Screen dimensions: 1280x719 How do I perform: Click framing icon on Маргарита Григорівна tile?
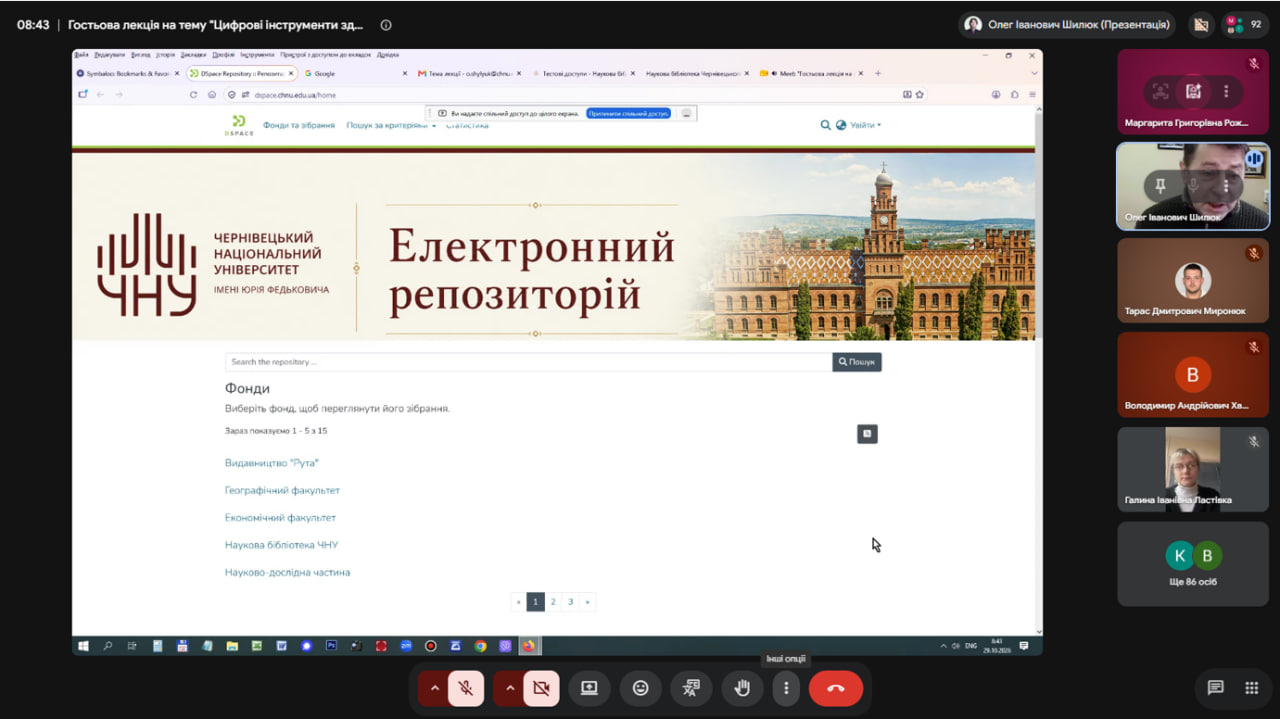1160,92
